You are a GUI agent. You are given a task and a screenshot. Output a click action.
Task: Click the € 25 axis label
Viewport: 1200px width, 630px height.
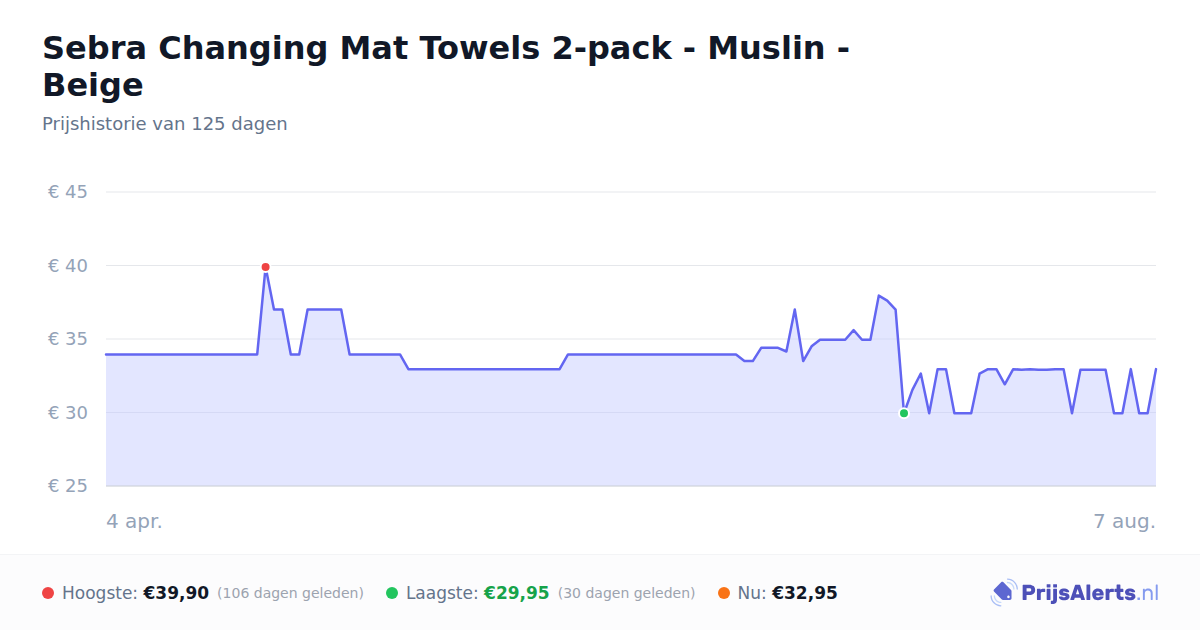[68, 486]
